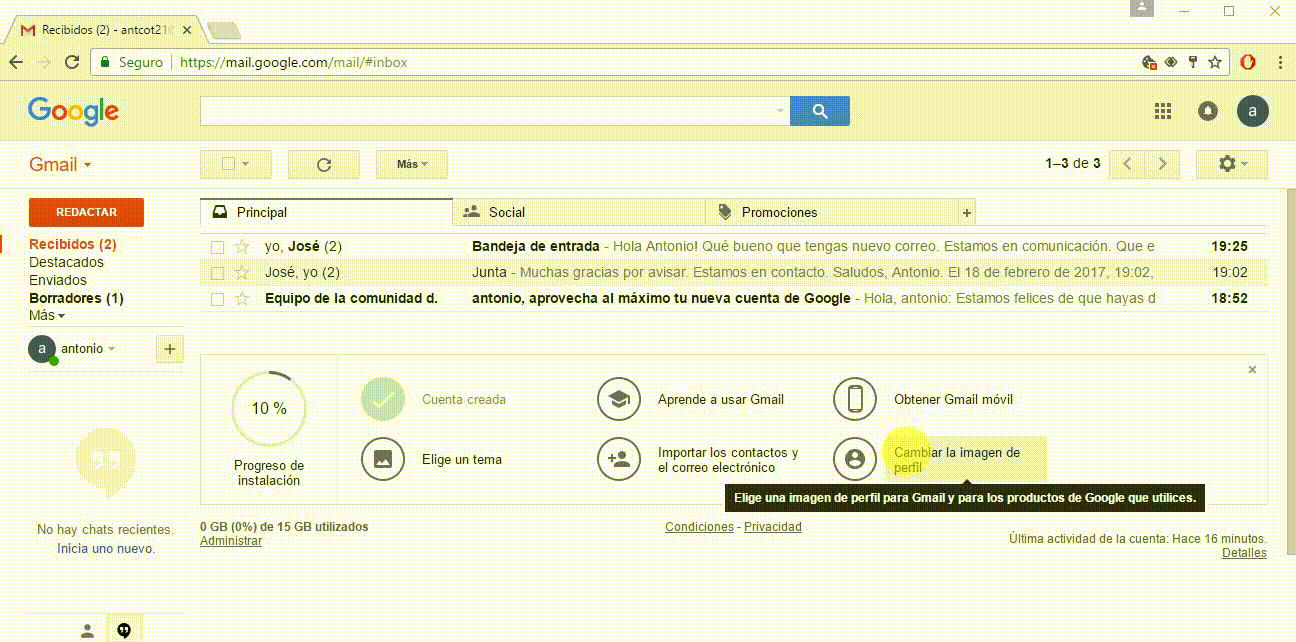The width and height of the screenshot is (1296, 642).
Task: Open the Administrar storage link
Action: click(231, 541)
